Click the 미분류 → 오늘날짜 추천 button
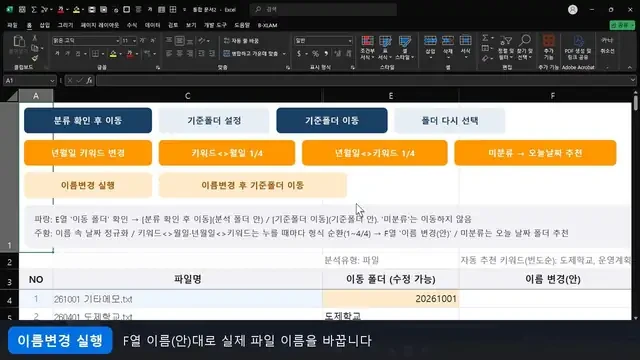This screenshot has height=360, width=640. [535, 153]
